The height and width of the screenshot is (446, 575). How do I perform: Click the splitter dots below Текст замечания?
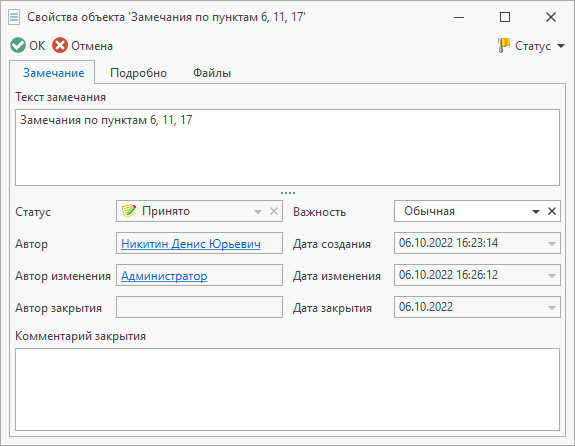click(288, 193)
